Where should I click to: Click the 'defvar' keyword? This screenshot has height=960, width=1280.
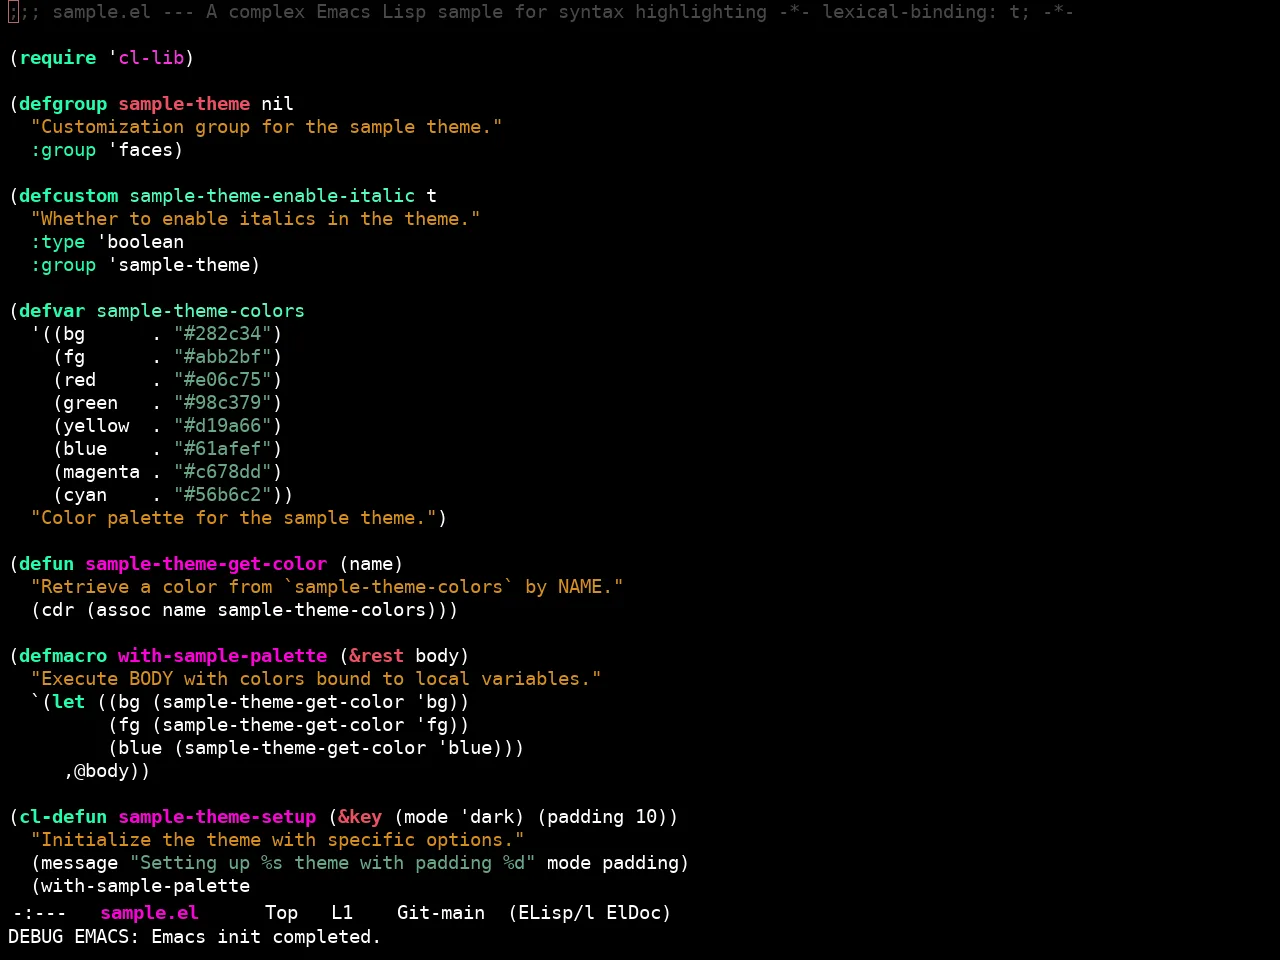pyautogui.click(x=52, y=311)
